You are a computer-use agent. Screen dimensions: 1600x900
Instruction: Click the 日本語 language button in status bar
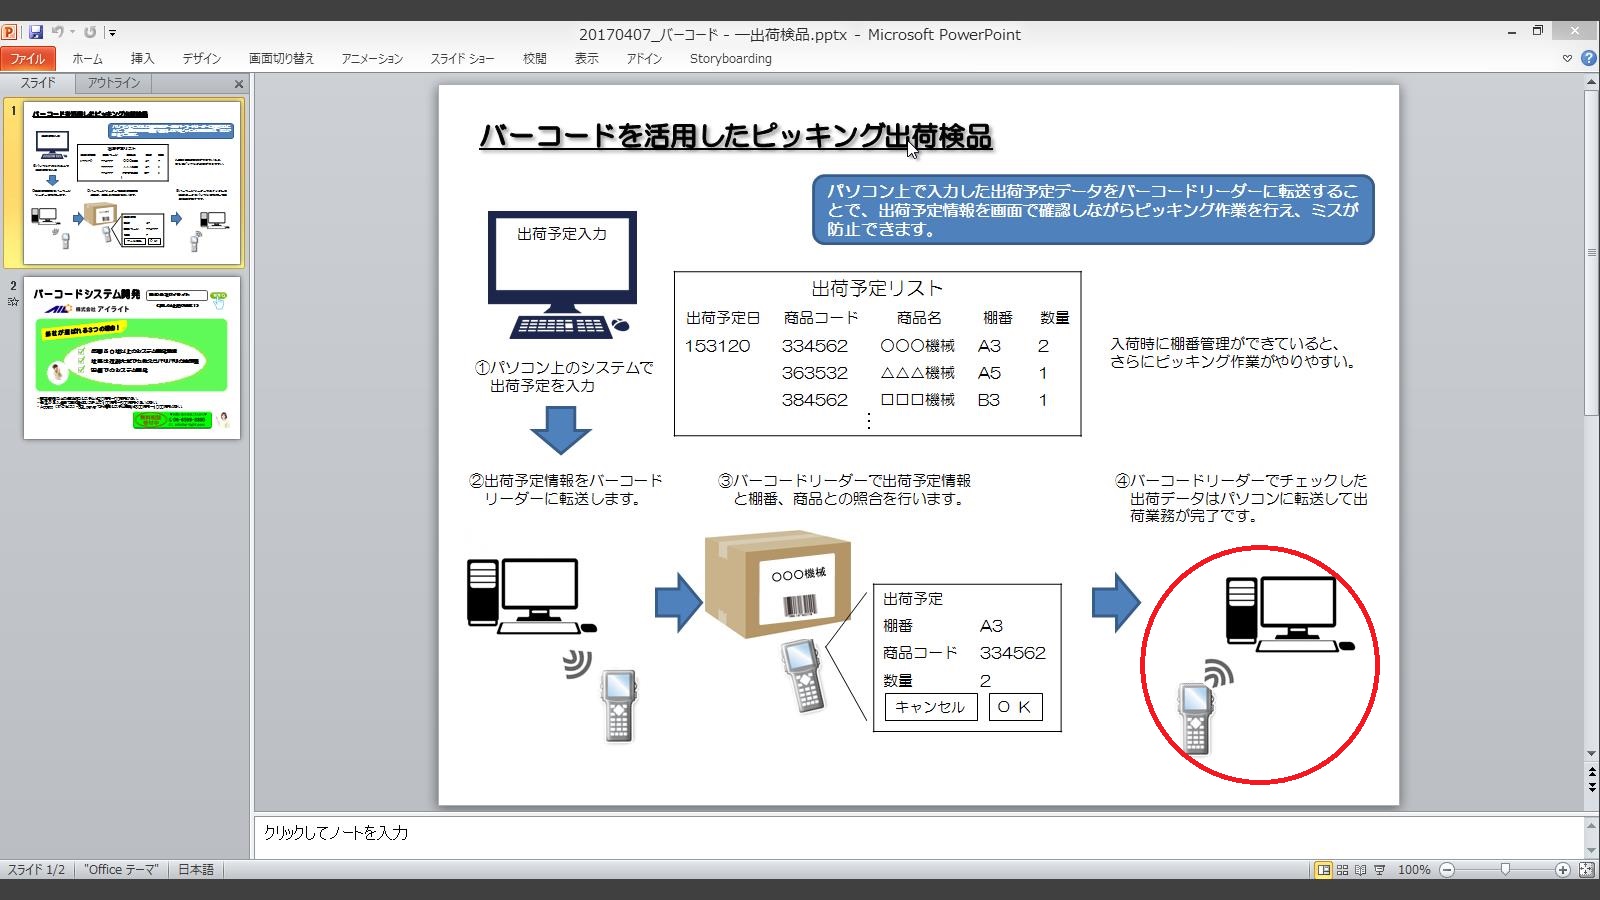pyautogui.click(x=196, y=870)
